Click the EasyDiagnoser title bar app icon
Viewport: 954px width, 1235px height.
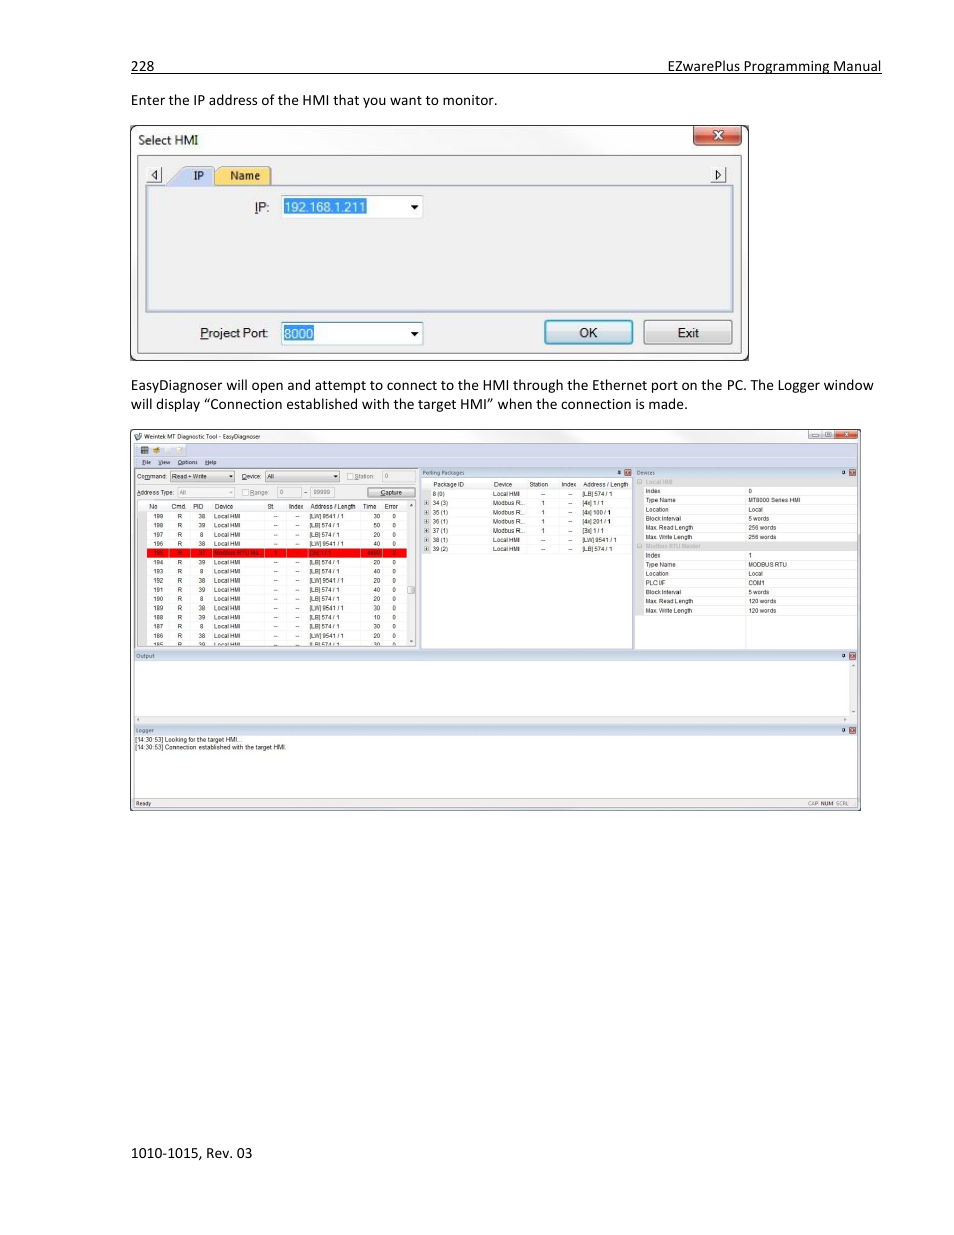[138, 436]
